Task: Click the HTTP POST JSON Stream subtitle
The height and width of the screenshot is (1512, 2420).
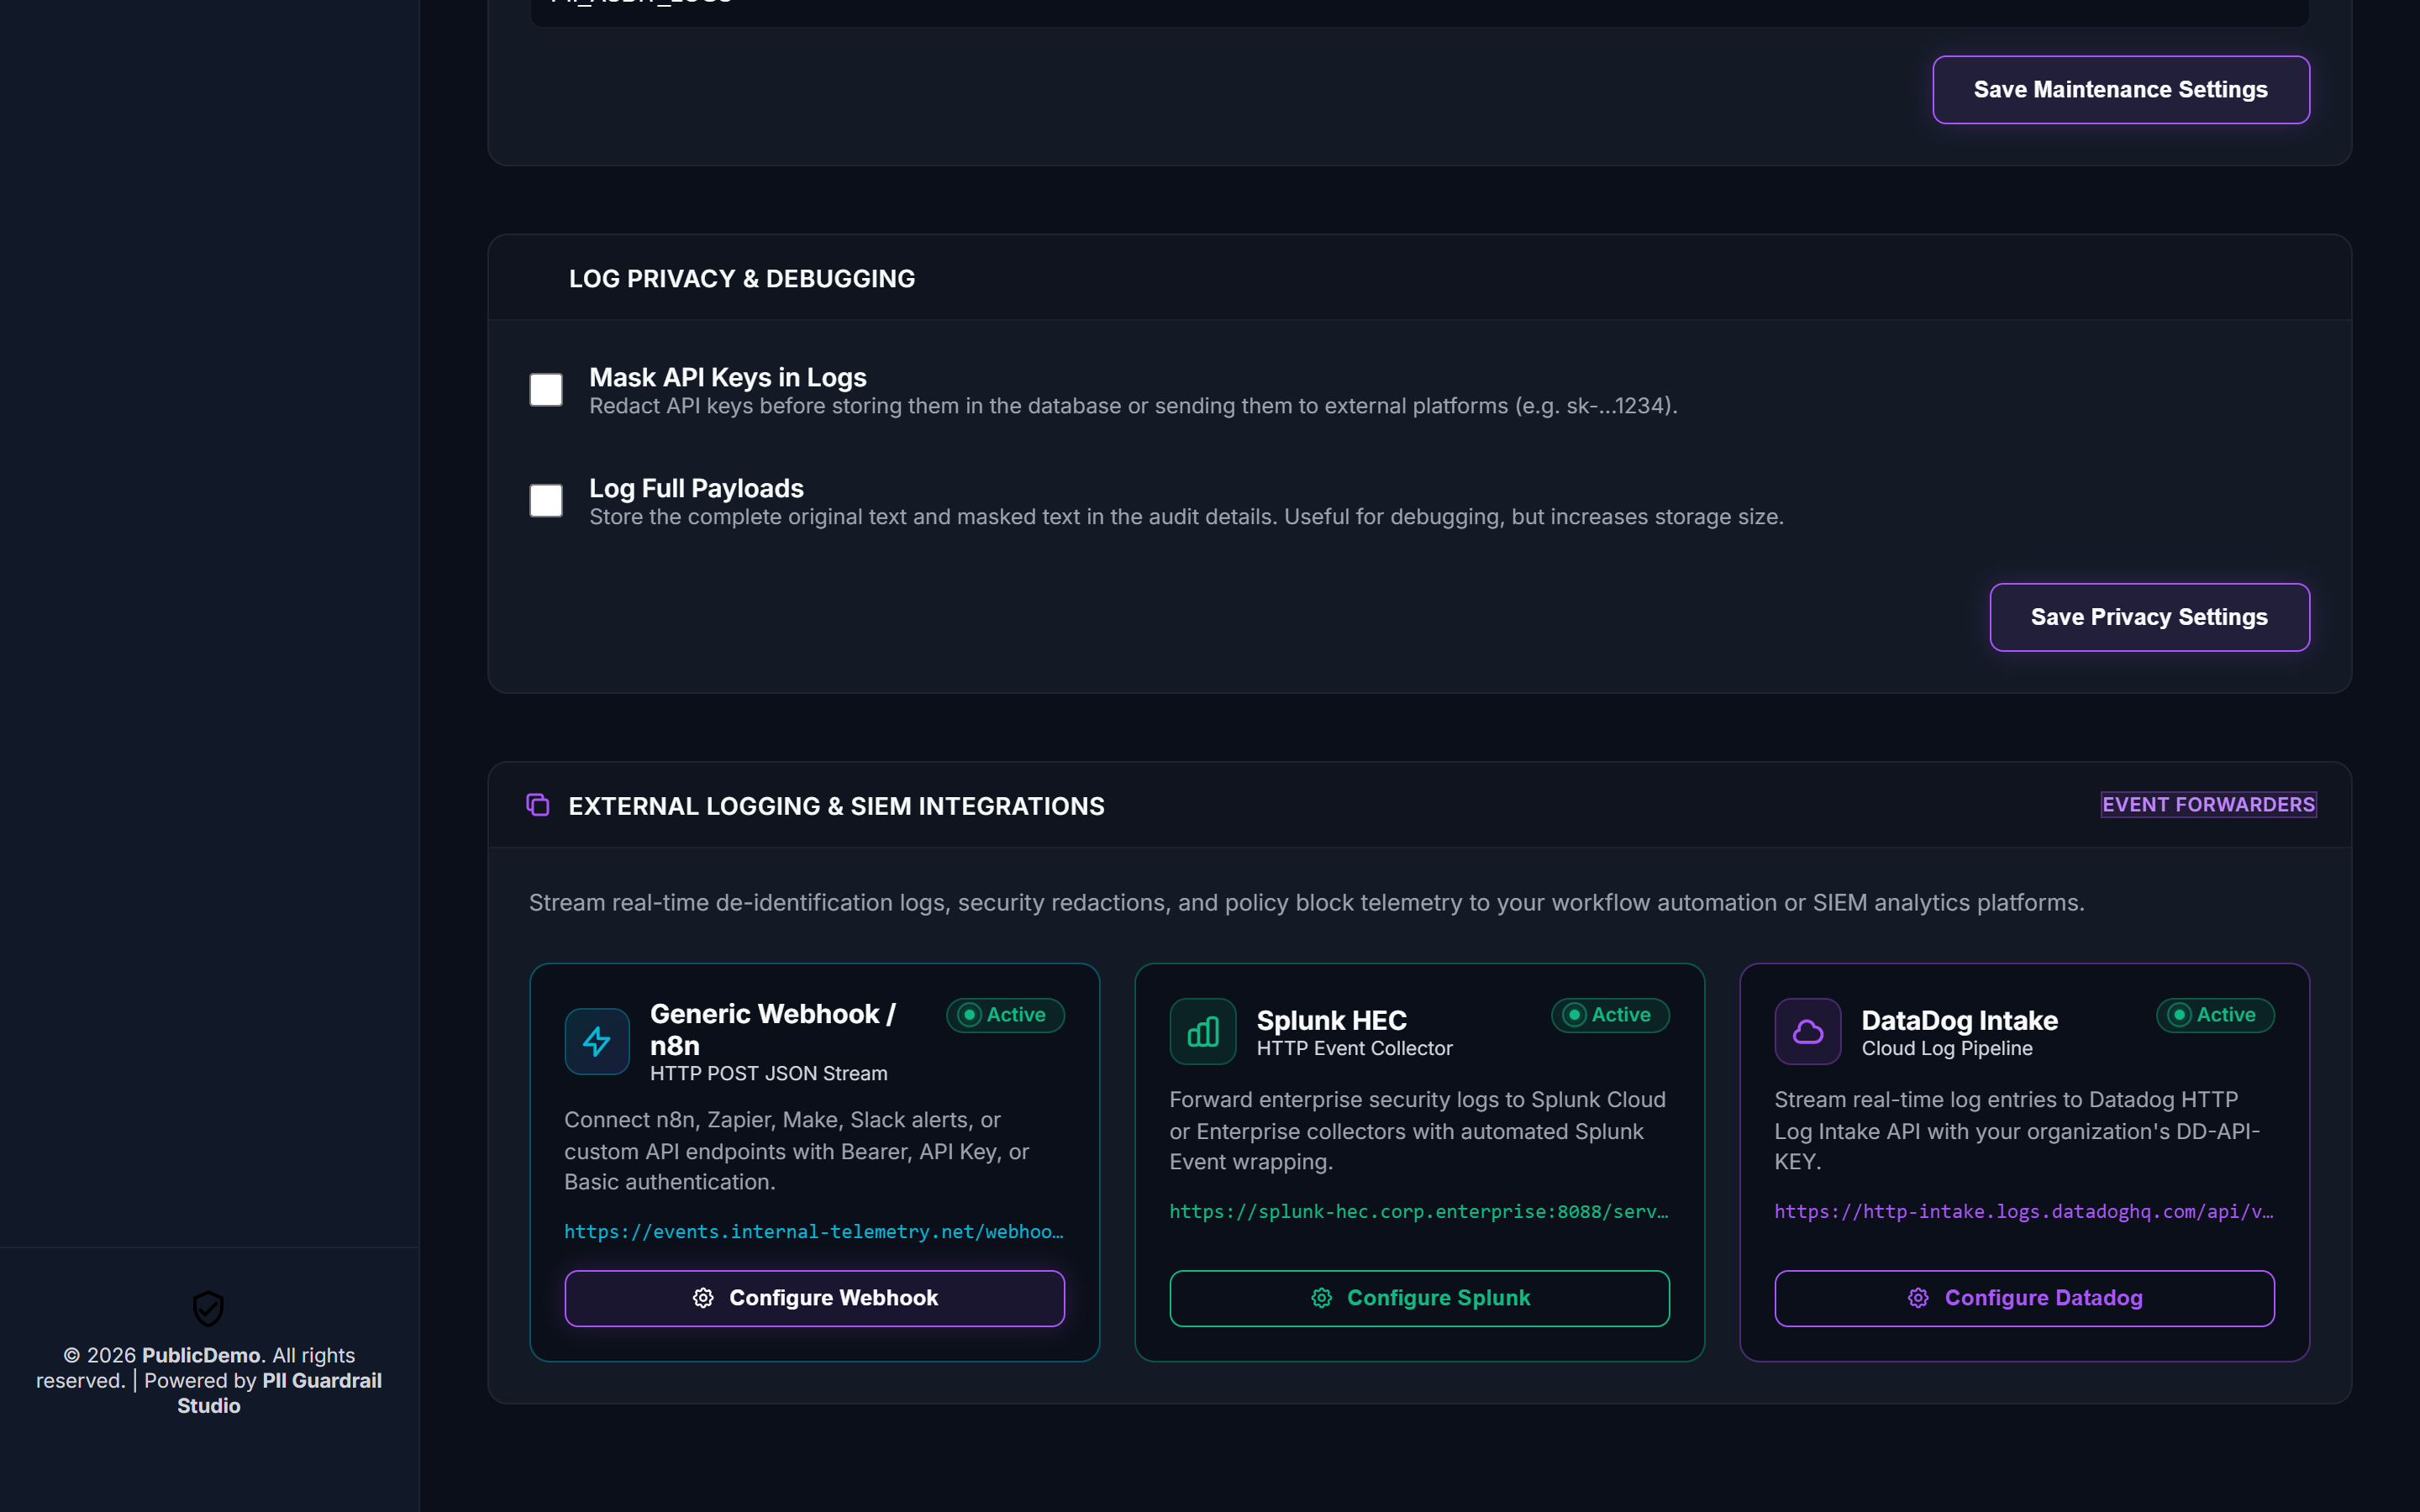Action: [768, 1073]
